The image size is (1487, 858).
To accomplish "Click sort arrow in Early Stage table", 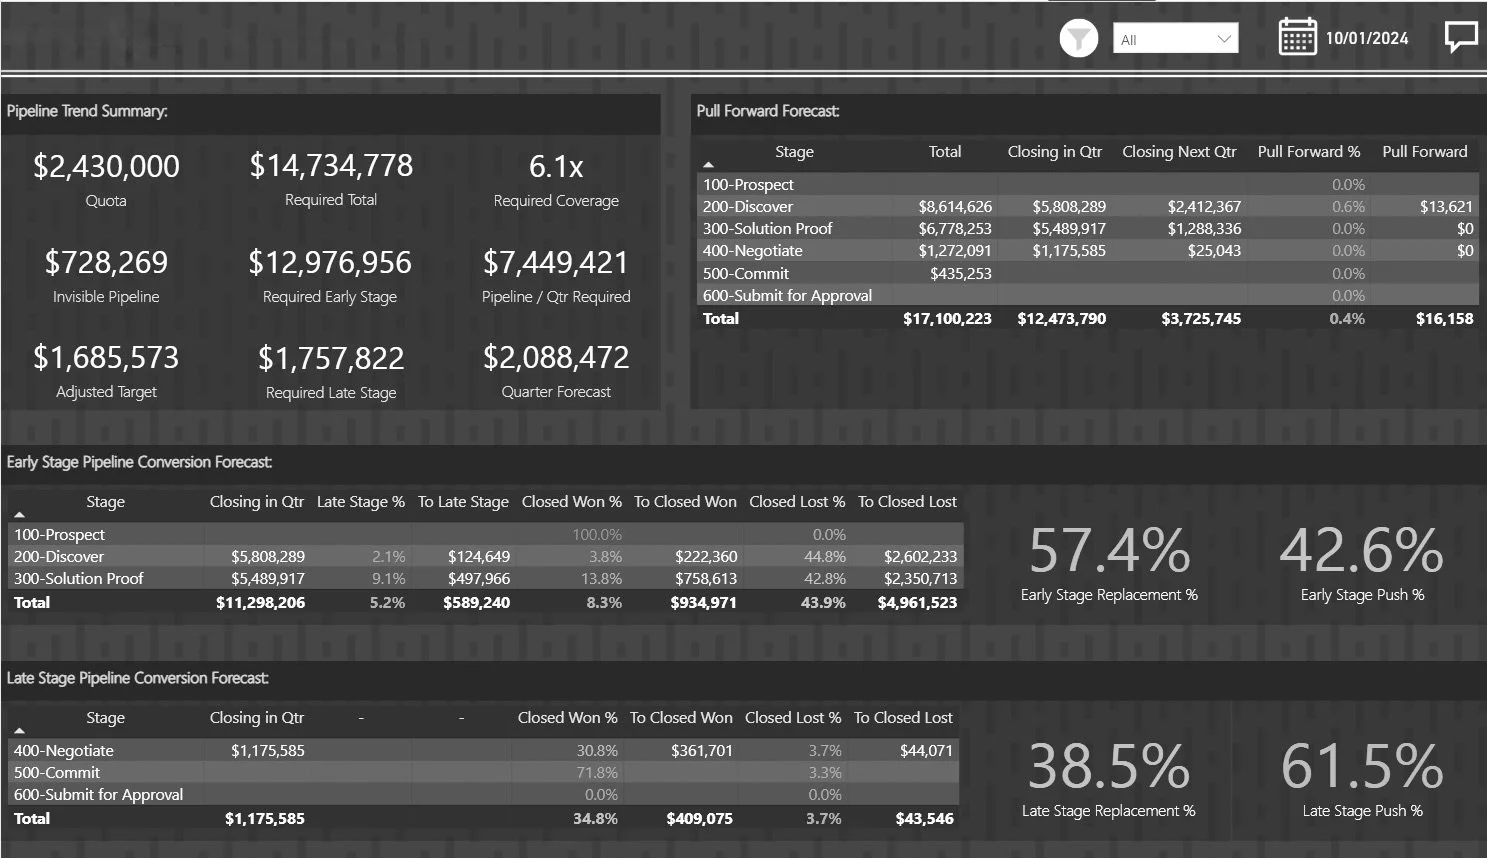I will [19, 514].
